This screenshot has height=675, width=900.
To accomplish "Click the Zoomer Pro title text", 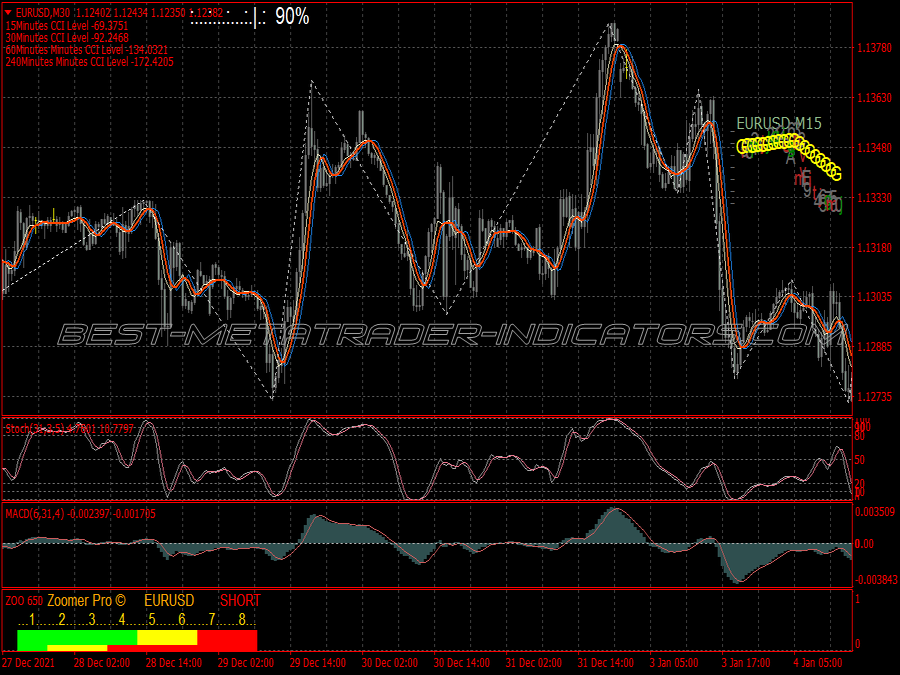I will point(86,600).
